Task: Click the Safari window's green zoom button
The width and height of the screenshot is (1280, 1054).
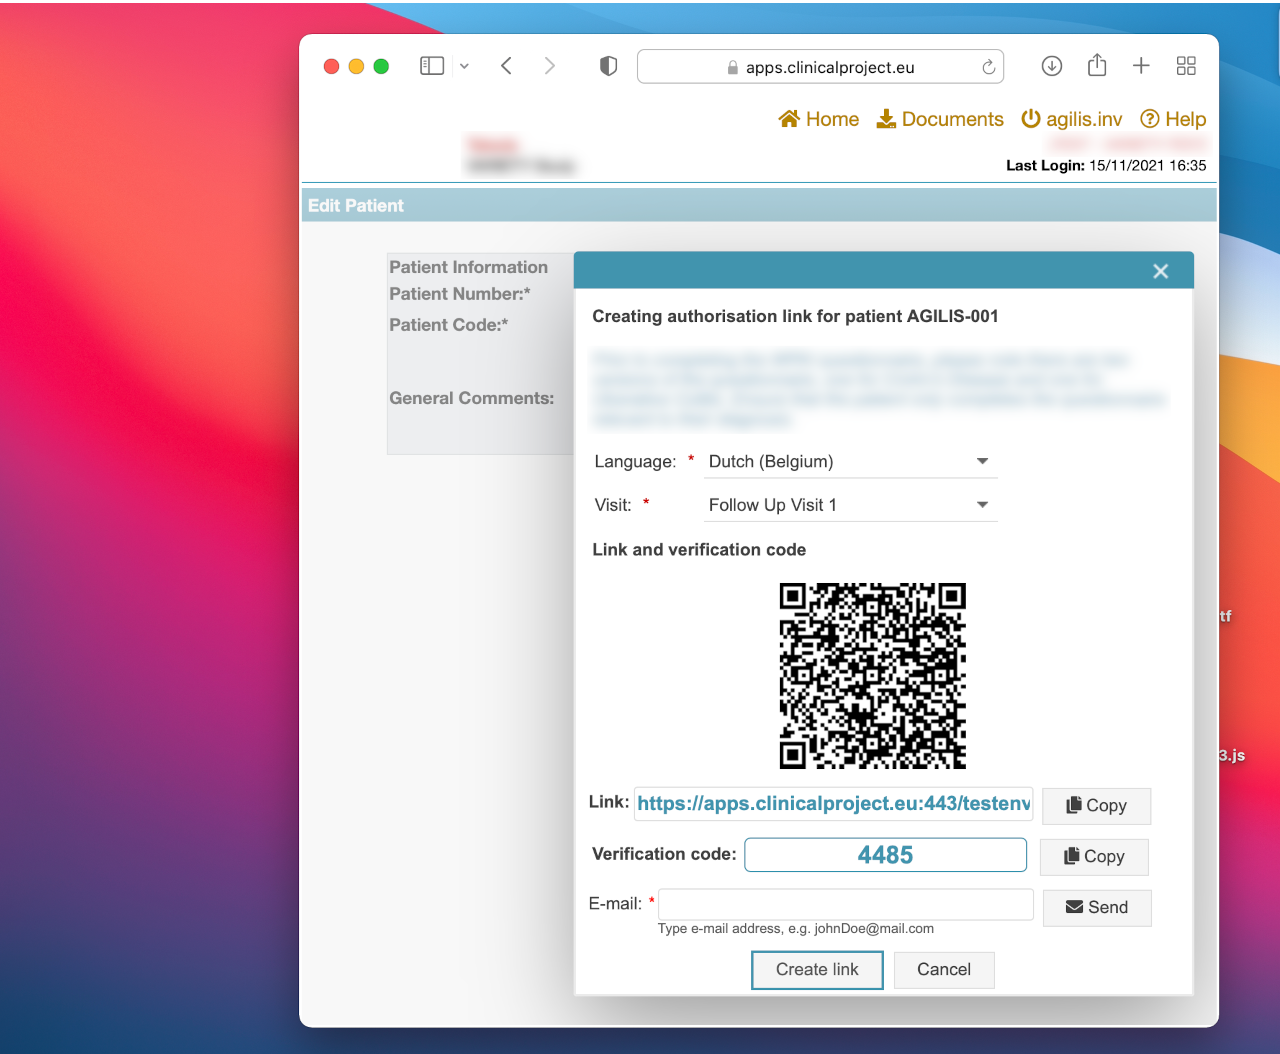Action: pyautogui.click(x=381, y=66)
